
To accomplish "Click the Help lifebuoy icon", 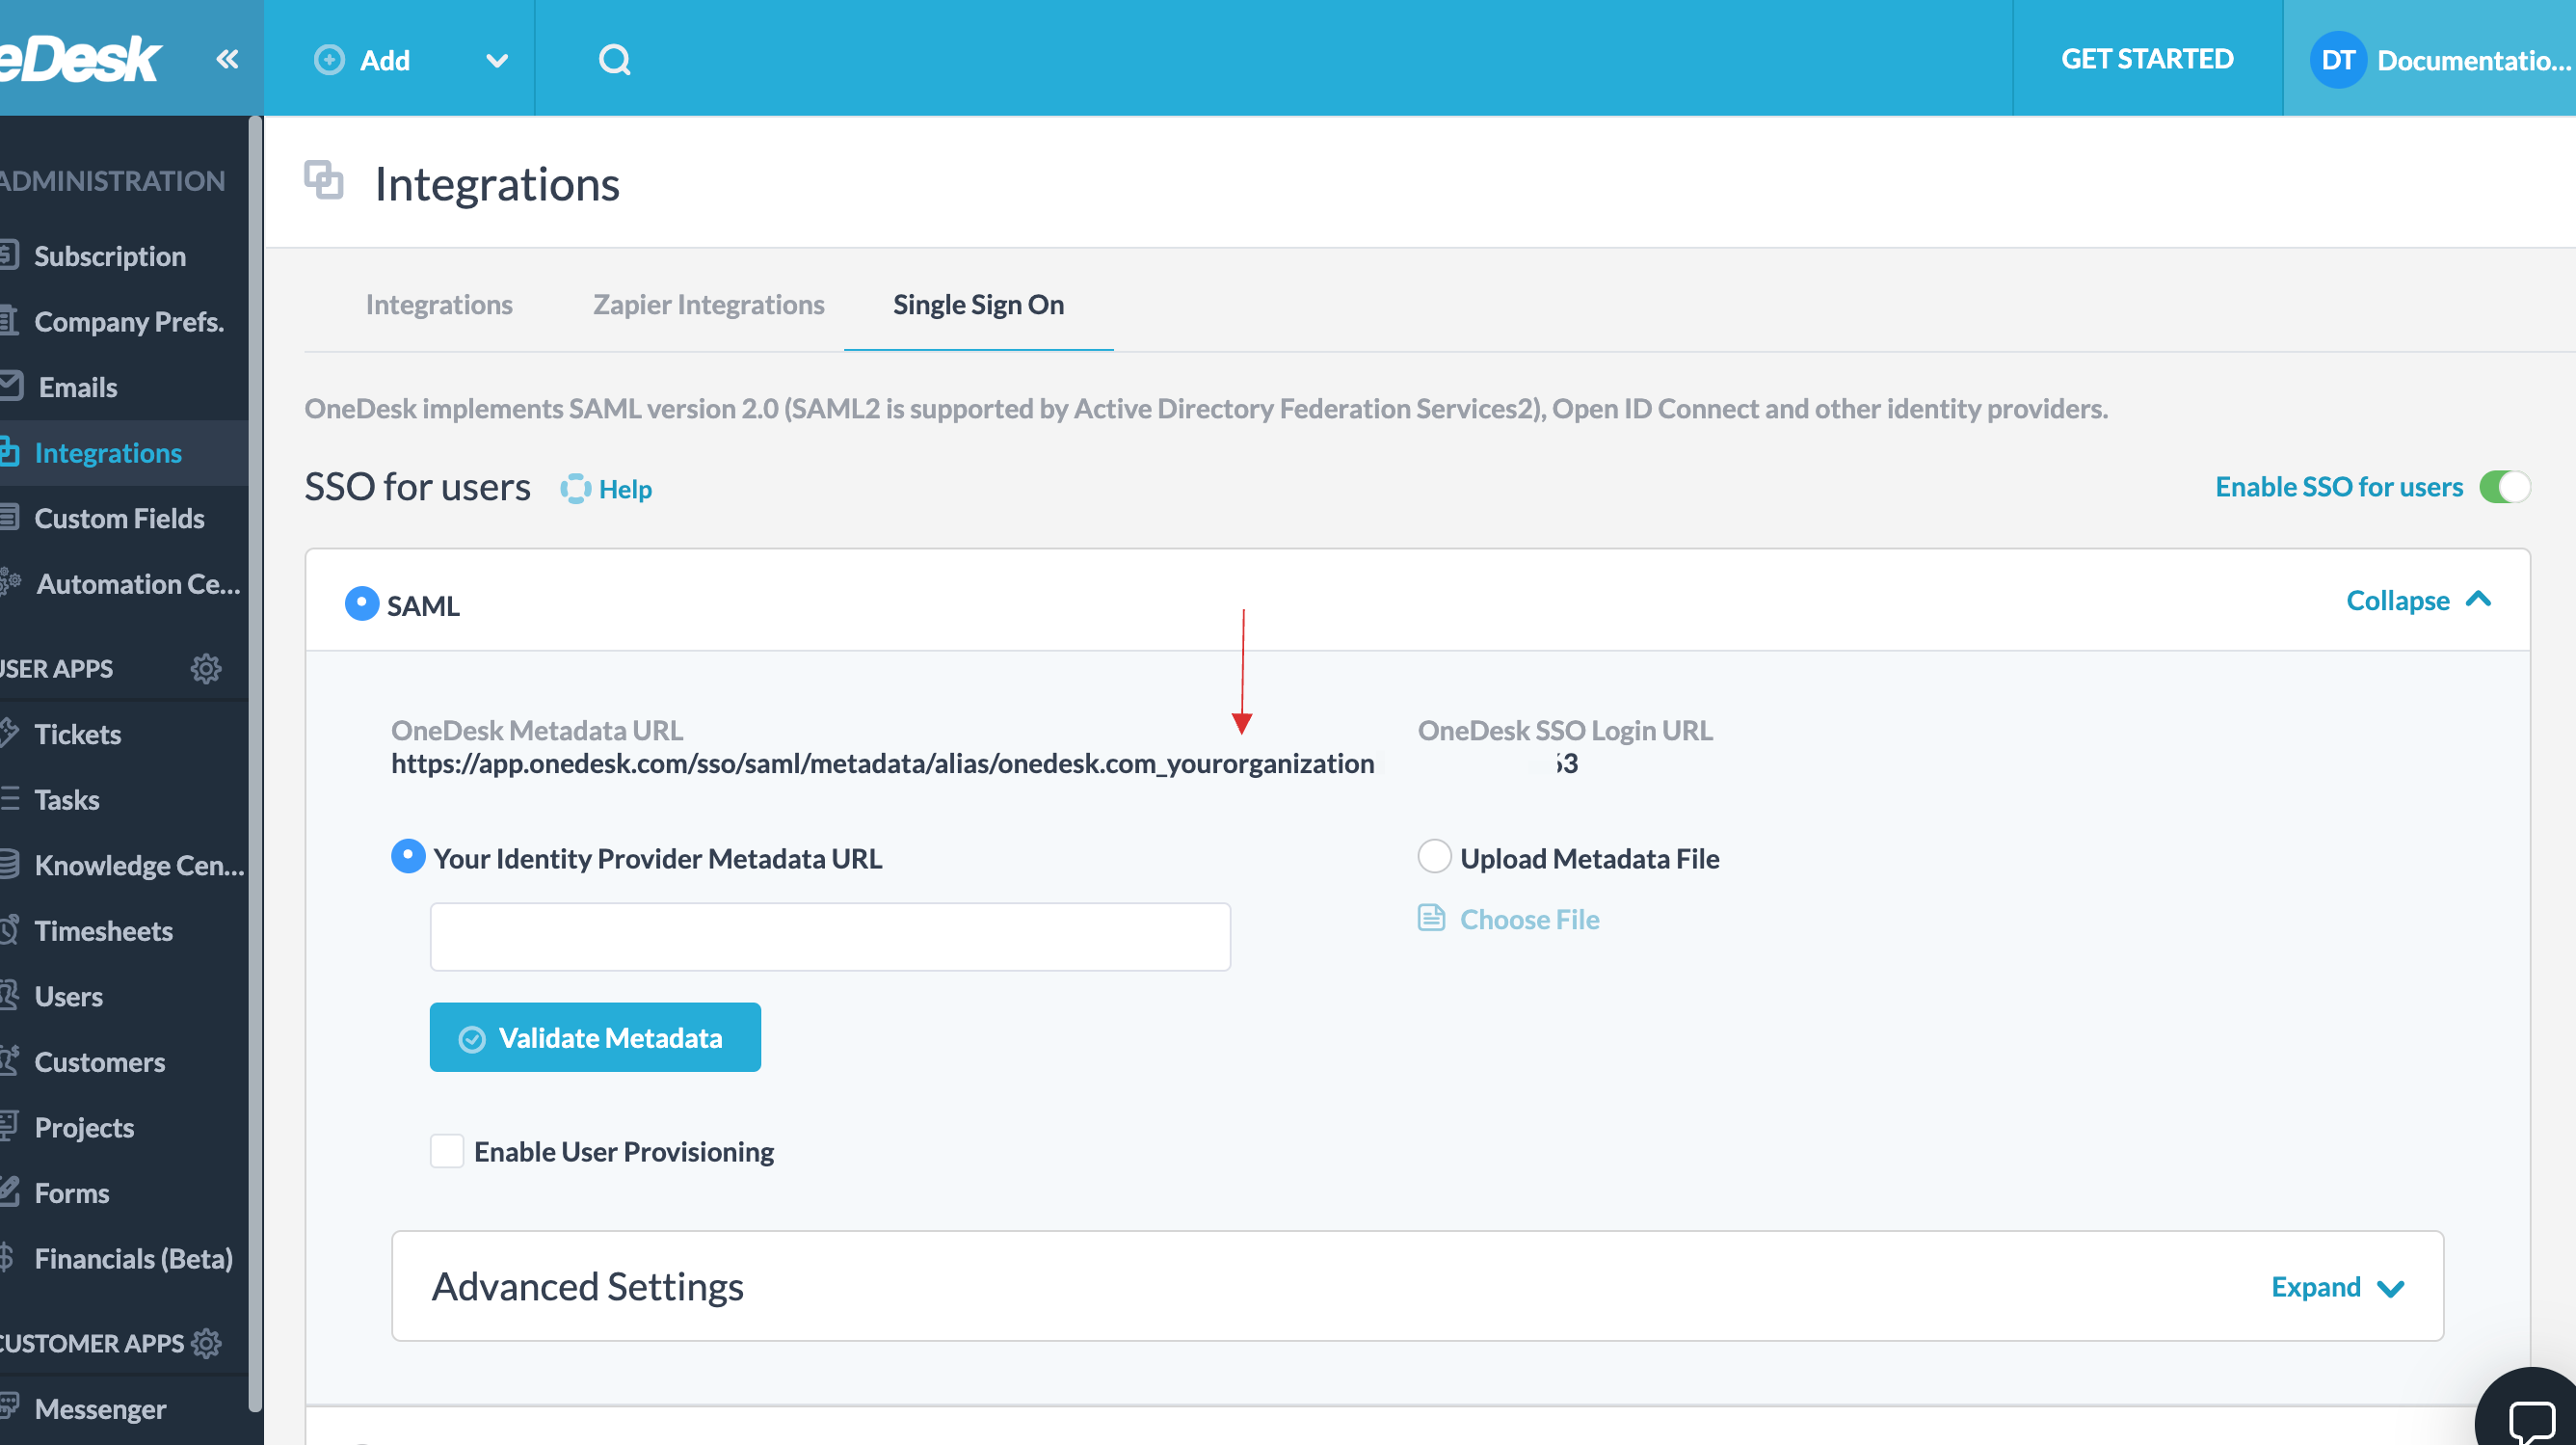I will 576,489.
